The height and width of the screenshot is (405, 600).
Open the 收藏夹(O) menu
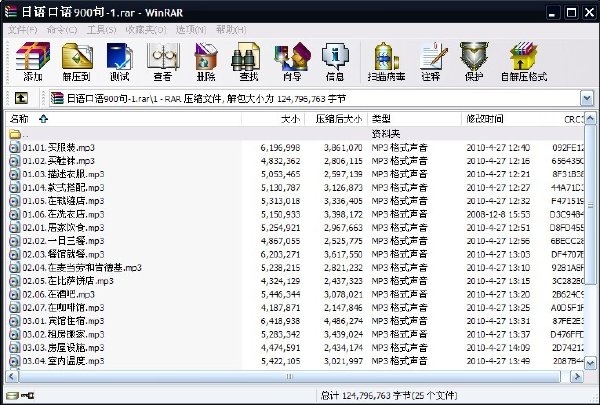[x=146, y=29]
